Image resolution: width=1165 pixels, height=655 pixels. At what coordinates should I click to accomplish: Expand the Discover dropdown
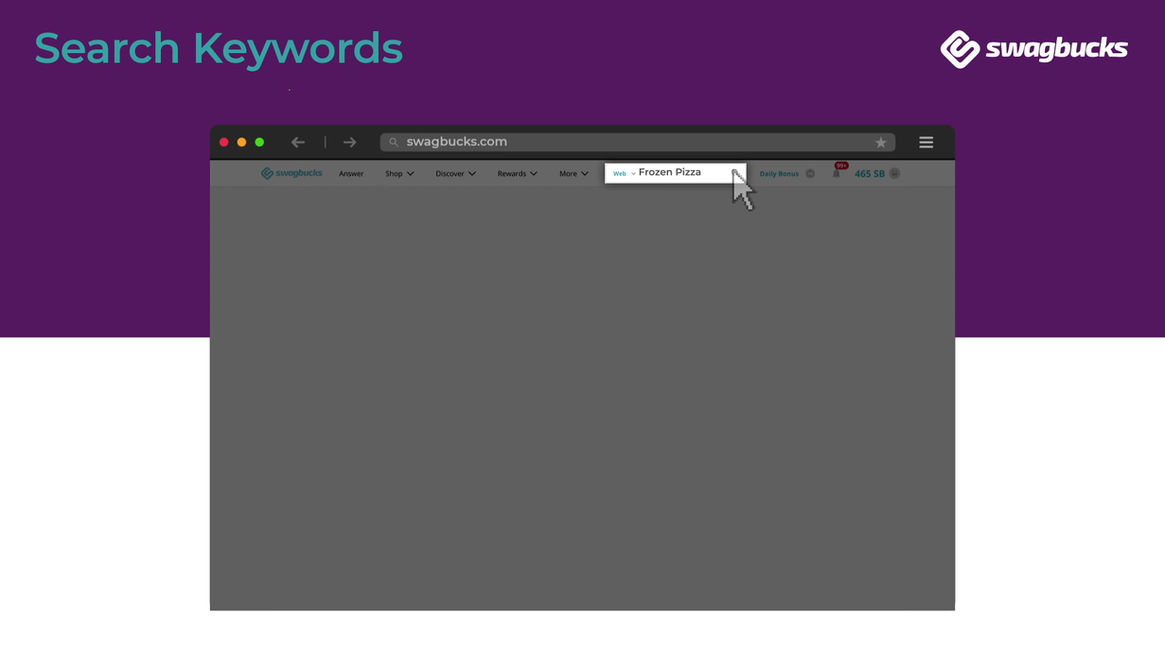click(455, 174)
